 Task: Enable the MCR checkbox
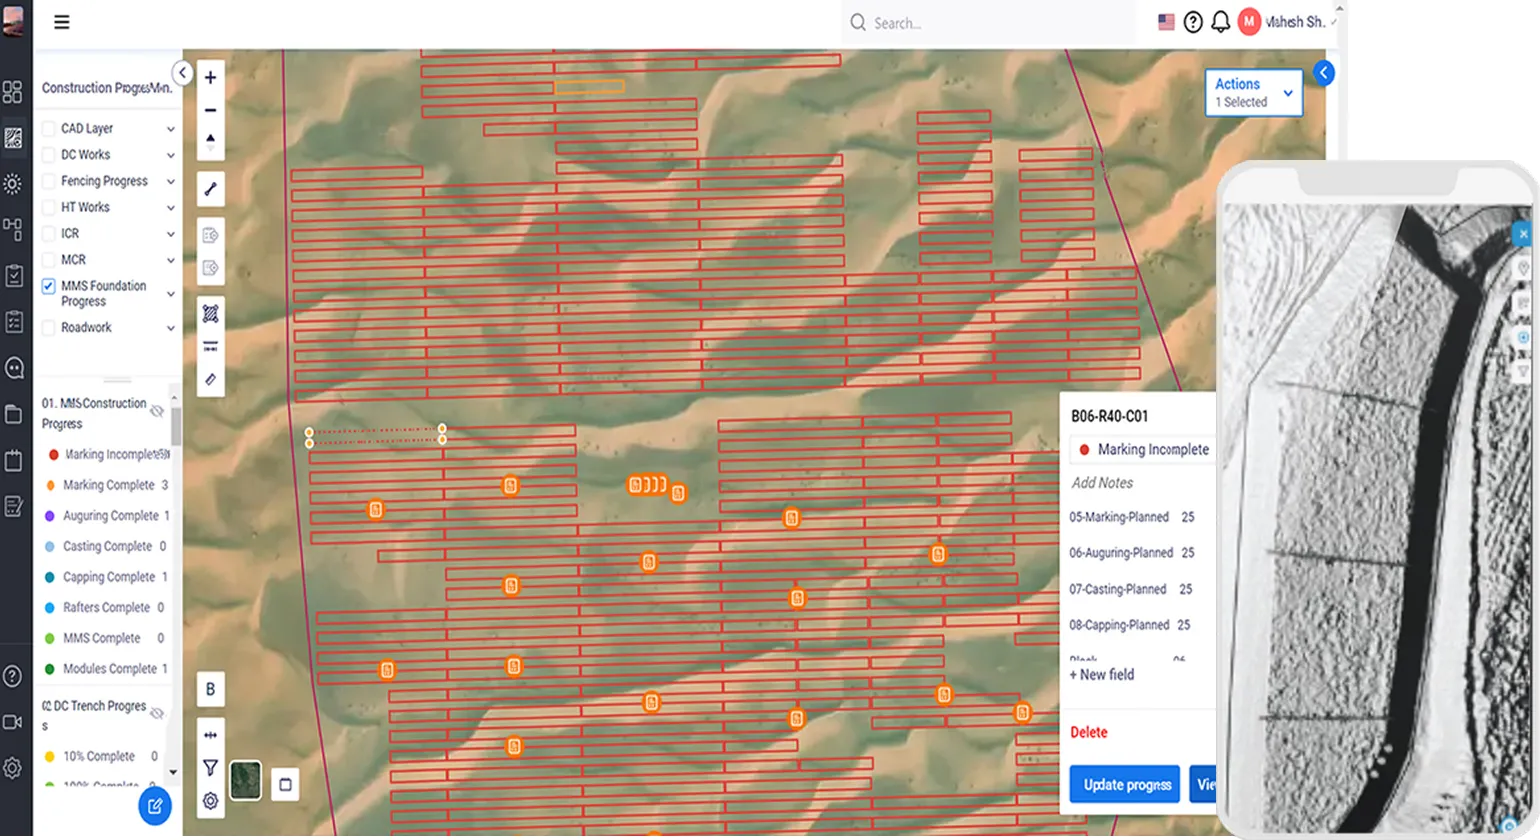point(48,260)
